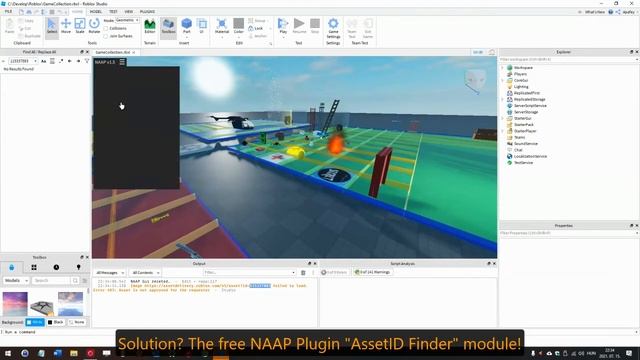This screenshot has width=640, height=360.
Task: Toggle the Join Surfaces checkbox
Action: pos(106,36)
